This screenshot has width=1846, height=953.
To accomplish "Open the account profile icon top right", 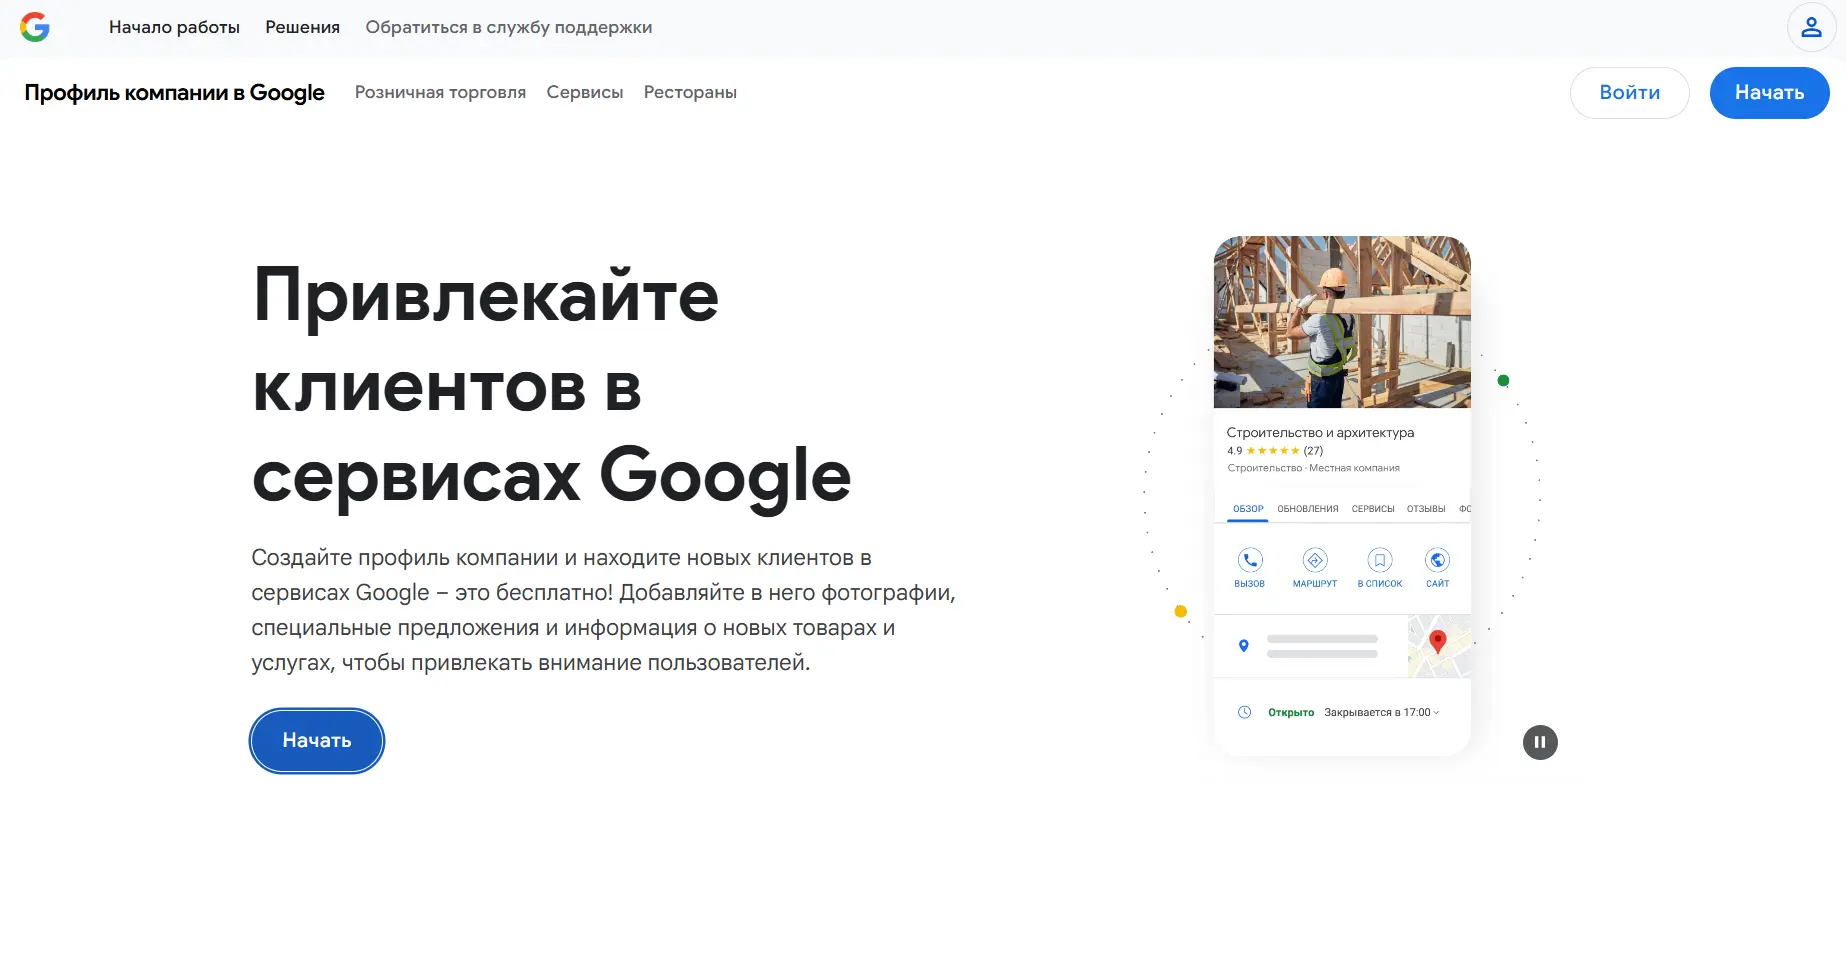I will pos(1811,27).
